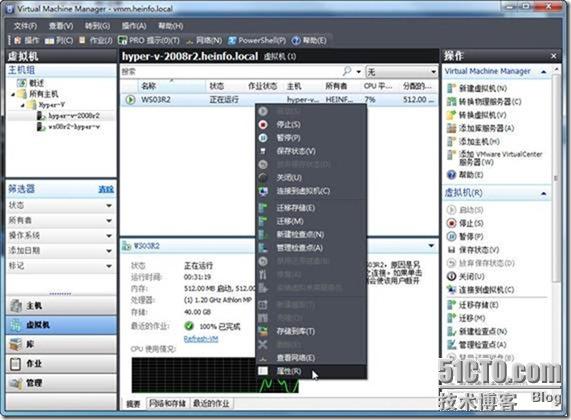Click the 网络(N) toolbar icon
571x420 pixels.
[190, 41]
